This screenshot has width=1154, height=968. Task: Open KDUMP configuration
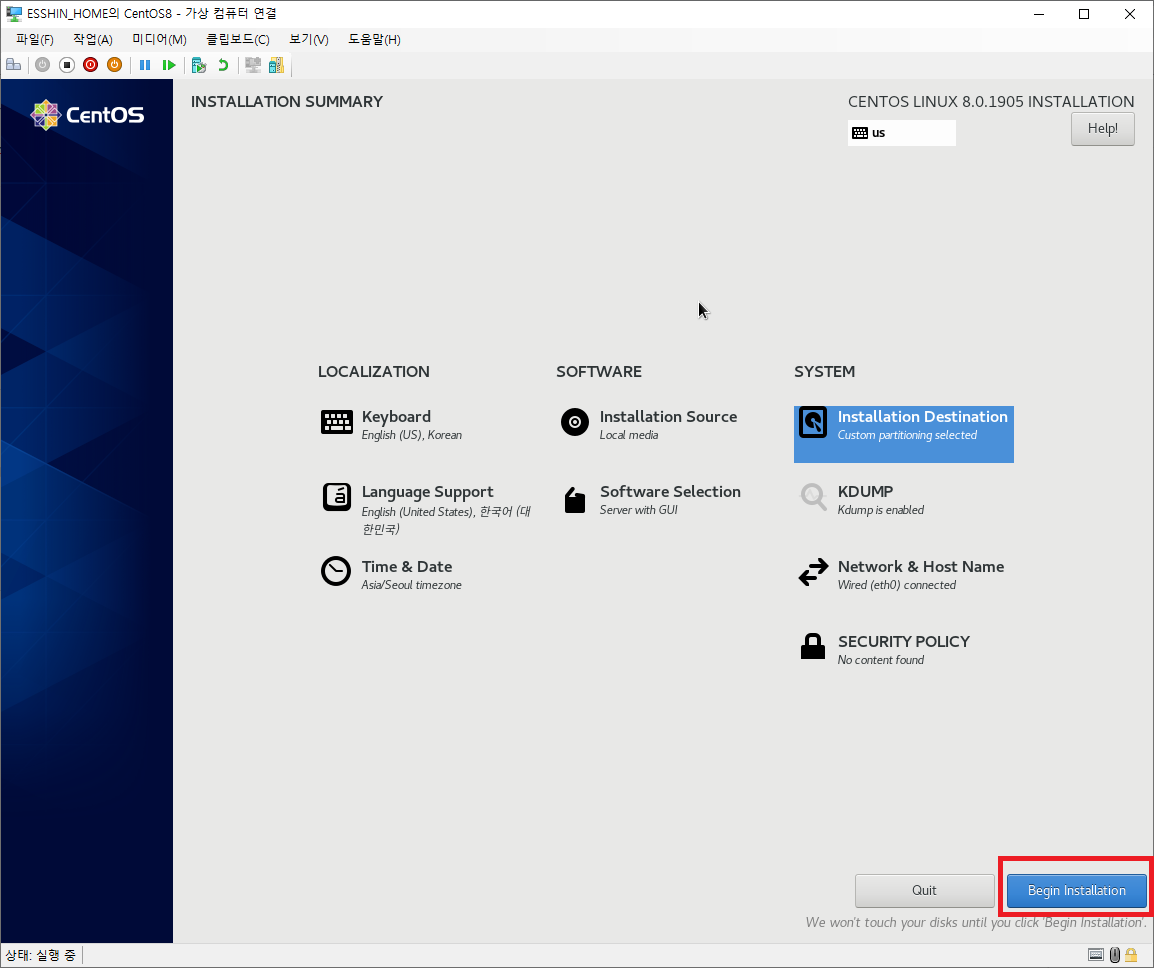click(861, 500)
